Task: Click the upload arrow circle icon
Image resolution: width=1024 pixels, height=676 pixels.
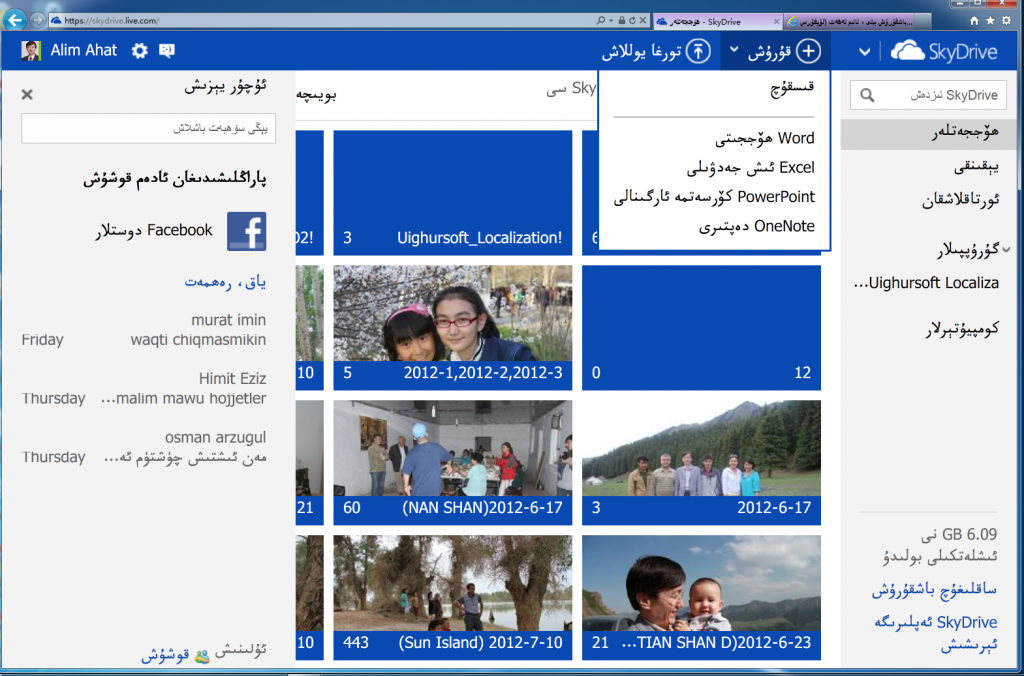Action: click(702, 51)
